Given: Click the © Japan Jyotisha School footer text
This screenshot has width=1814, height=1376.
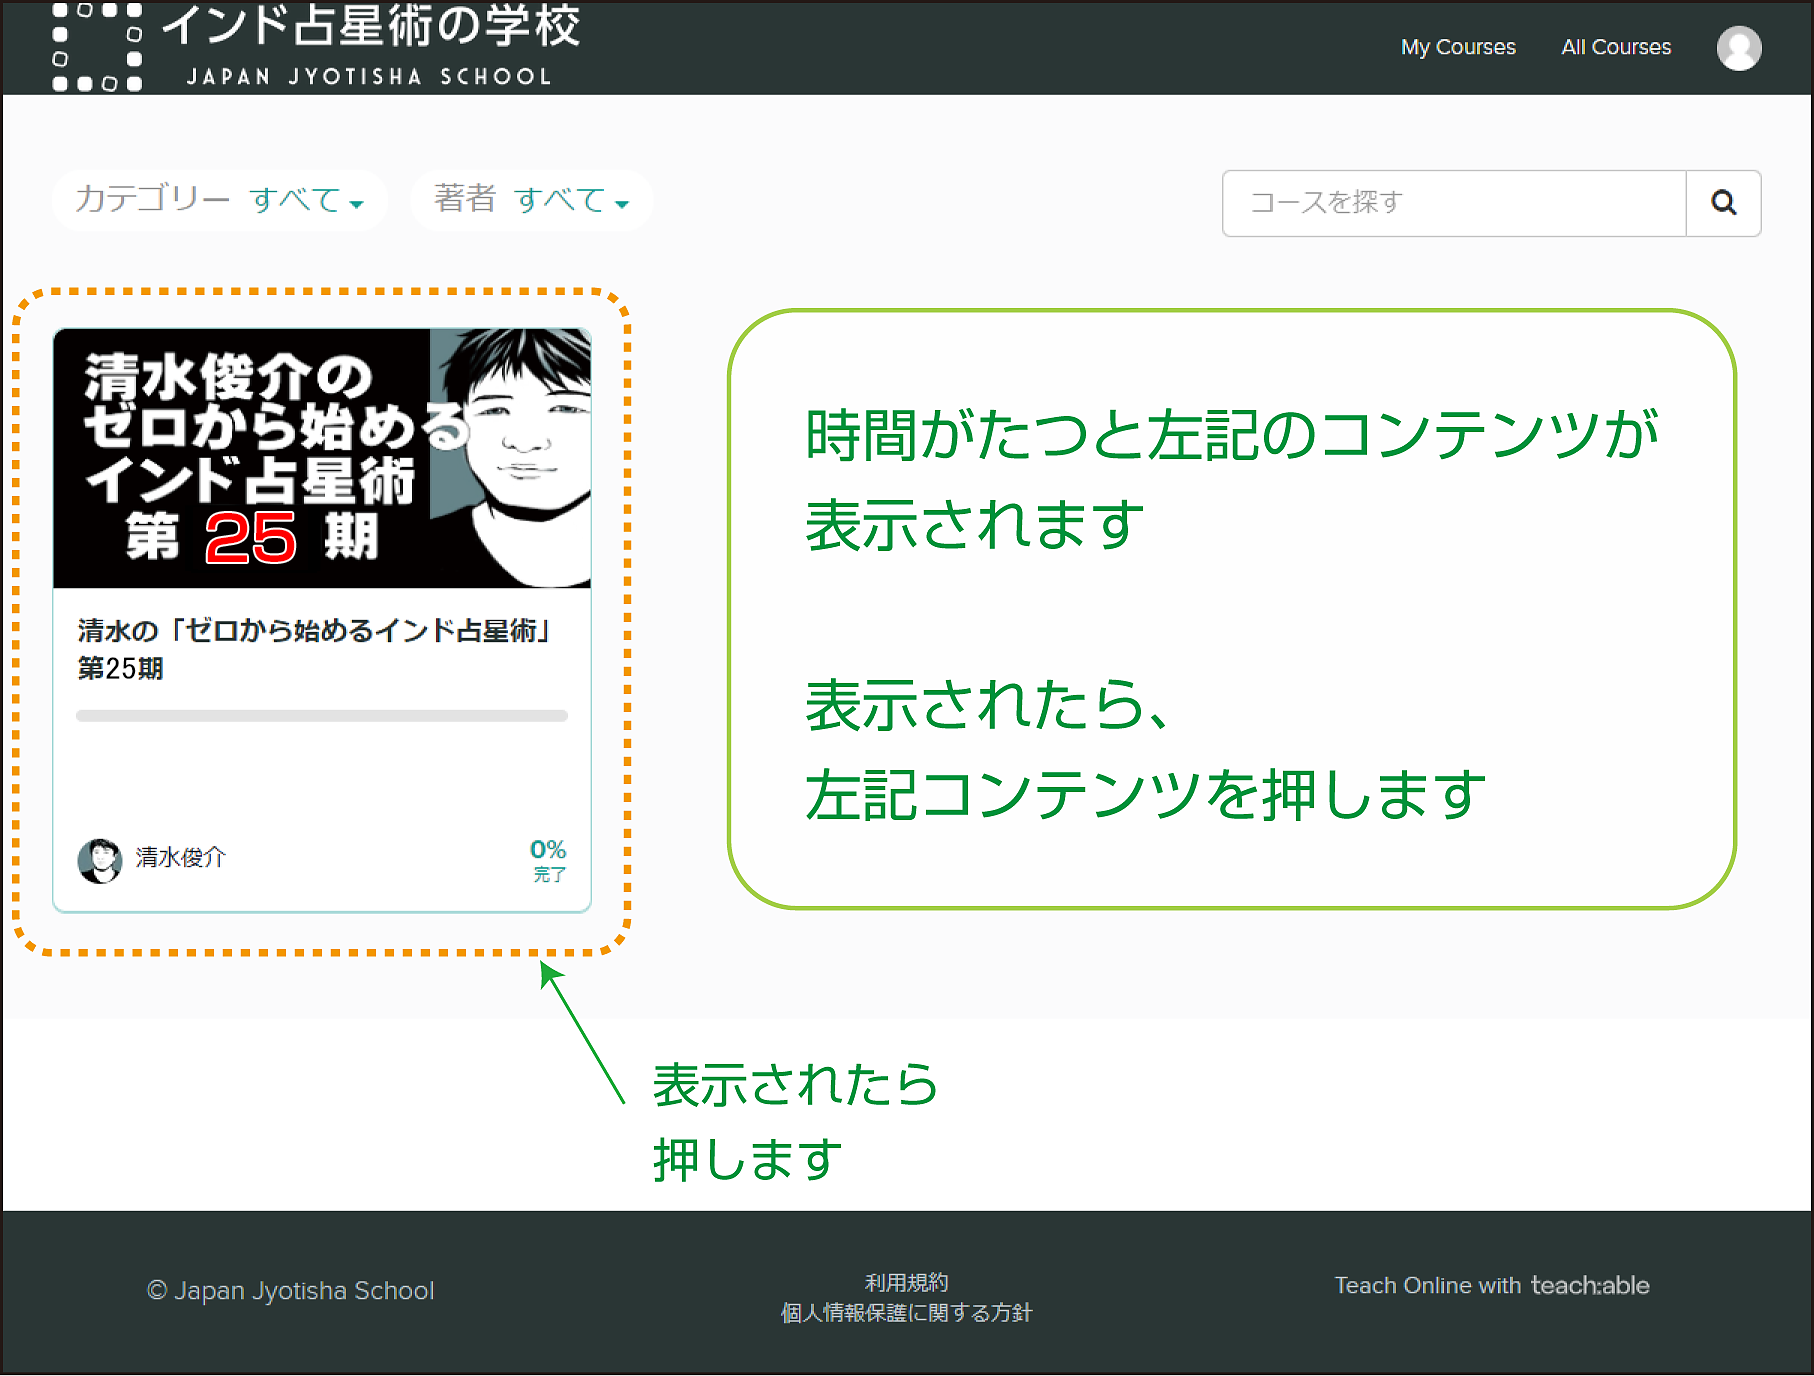Looking at the screenshot, I should (291, 1291).
